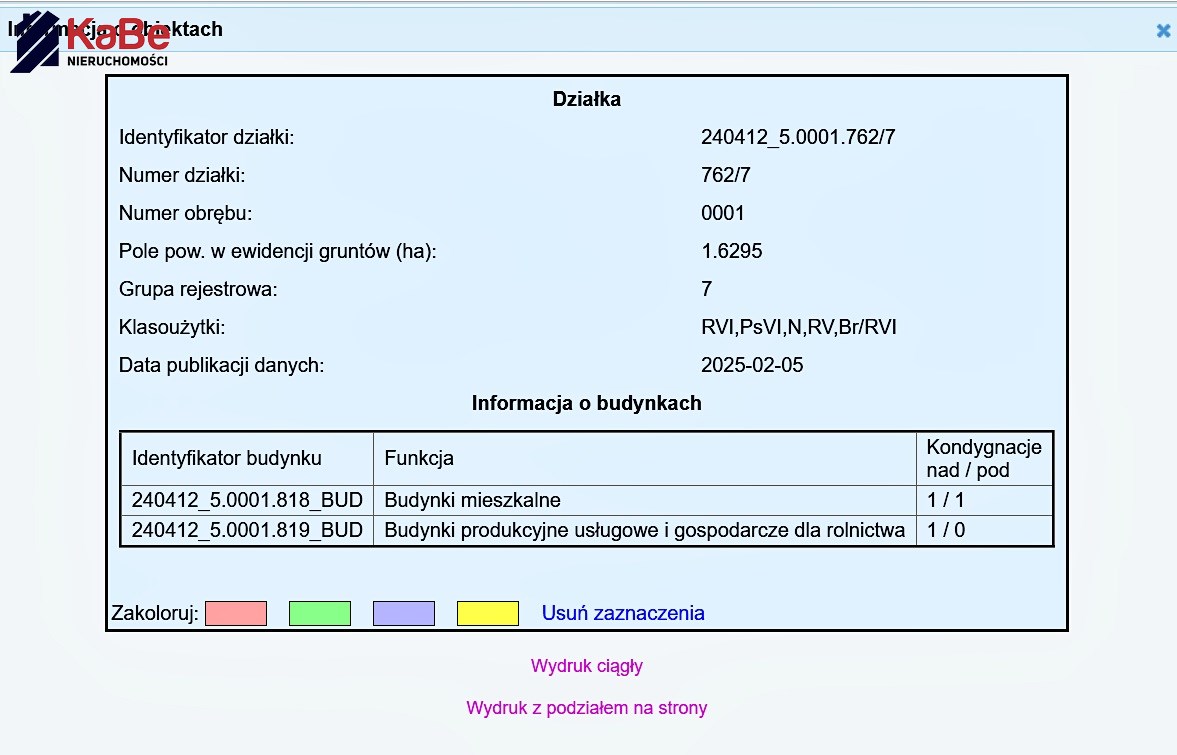The width and height of the screenshot is (1177, 755).
Task: Select parcel identifier 240412_5.0001.762/7
Action: 798,137
